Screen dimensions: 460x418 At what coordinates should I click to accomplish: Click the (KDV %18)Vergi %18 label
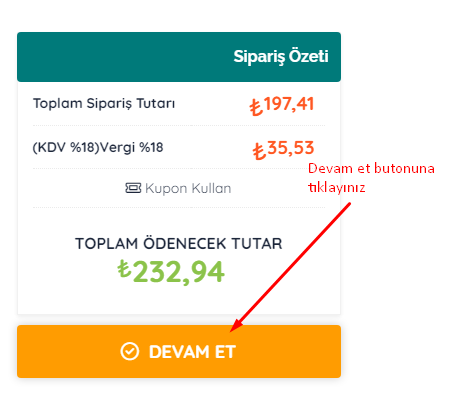click(98, 147)
